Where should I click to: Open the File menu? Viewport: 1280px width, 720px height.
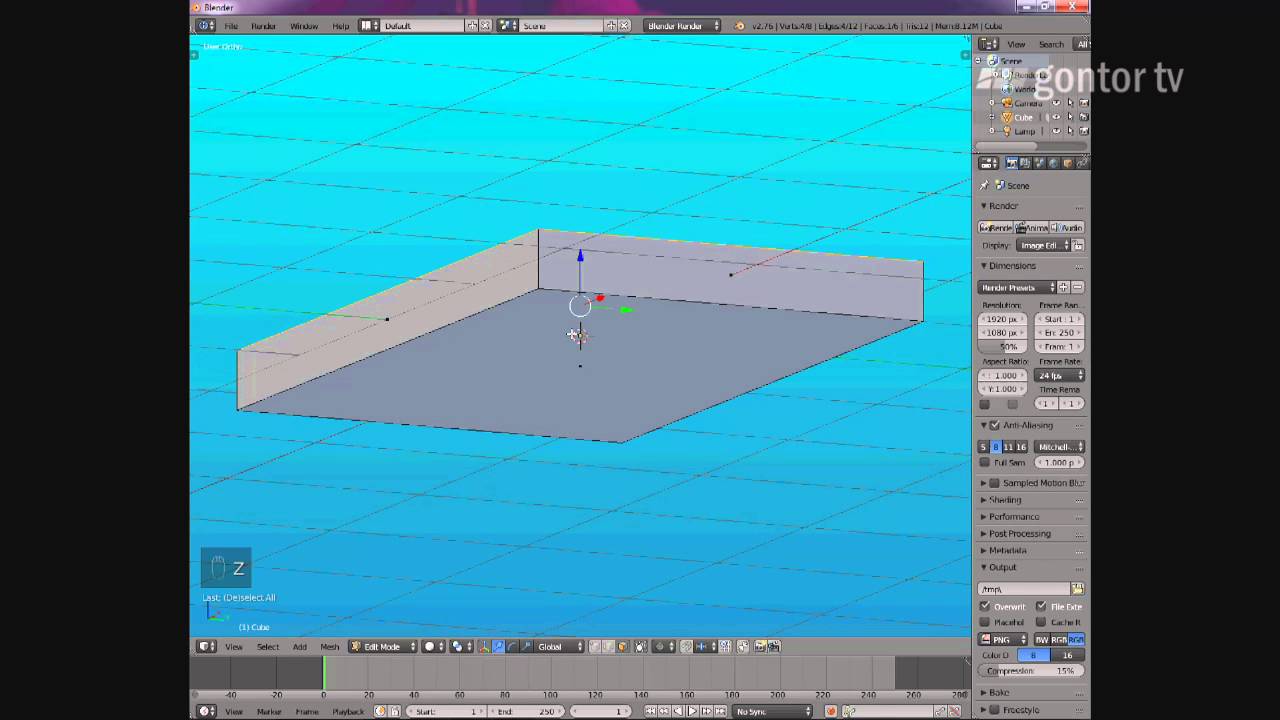point(231,25)
